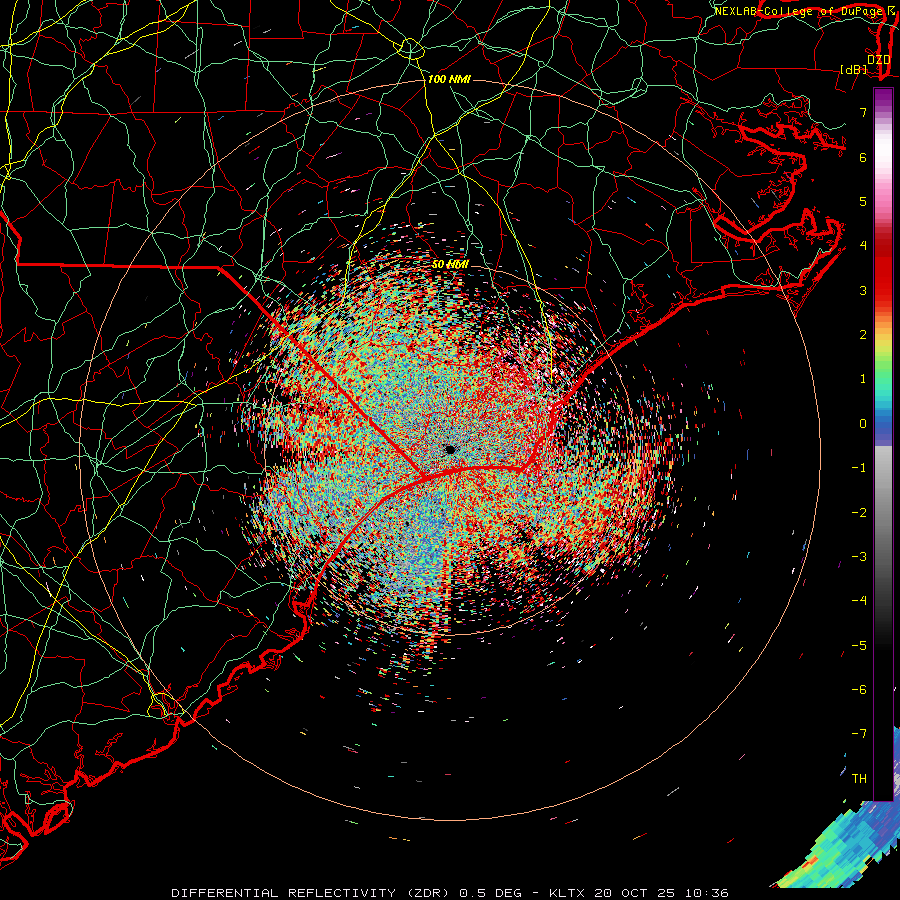This screenshot has height=900, width=900.
Task: Click the black radar site dot at the center
Action: coord(450,449)
